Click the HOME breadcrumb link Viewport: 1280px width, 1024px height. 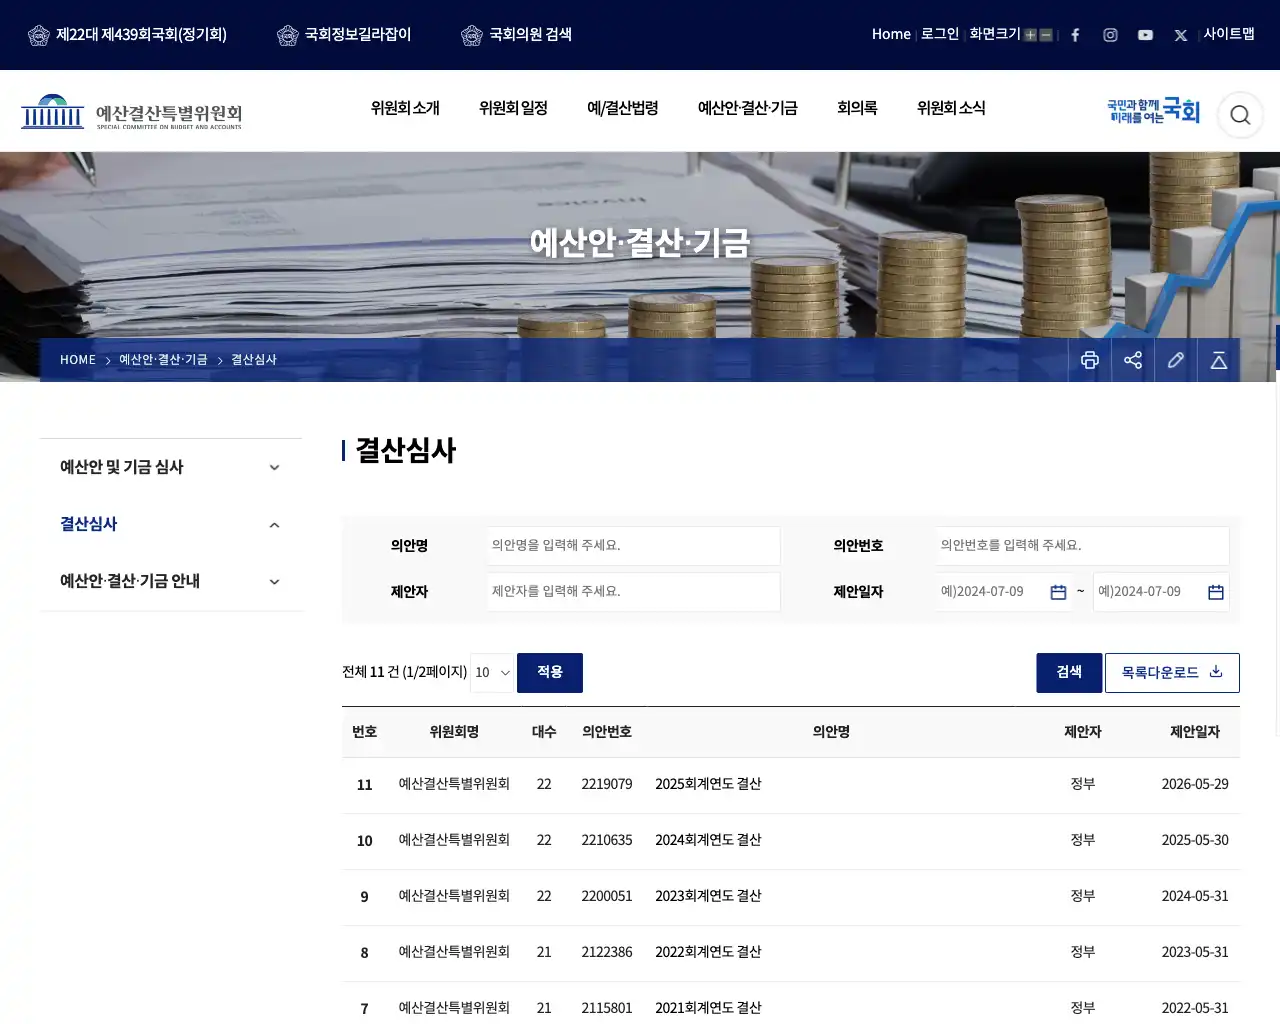coord(78,360)
